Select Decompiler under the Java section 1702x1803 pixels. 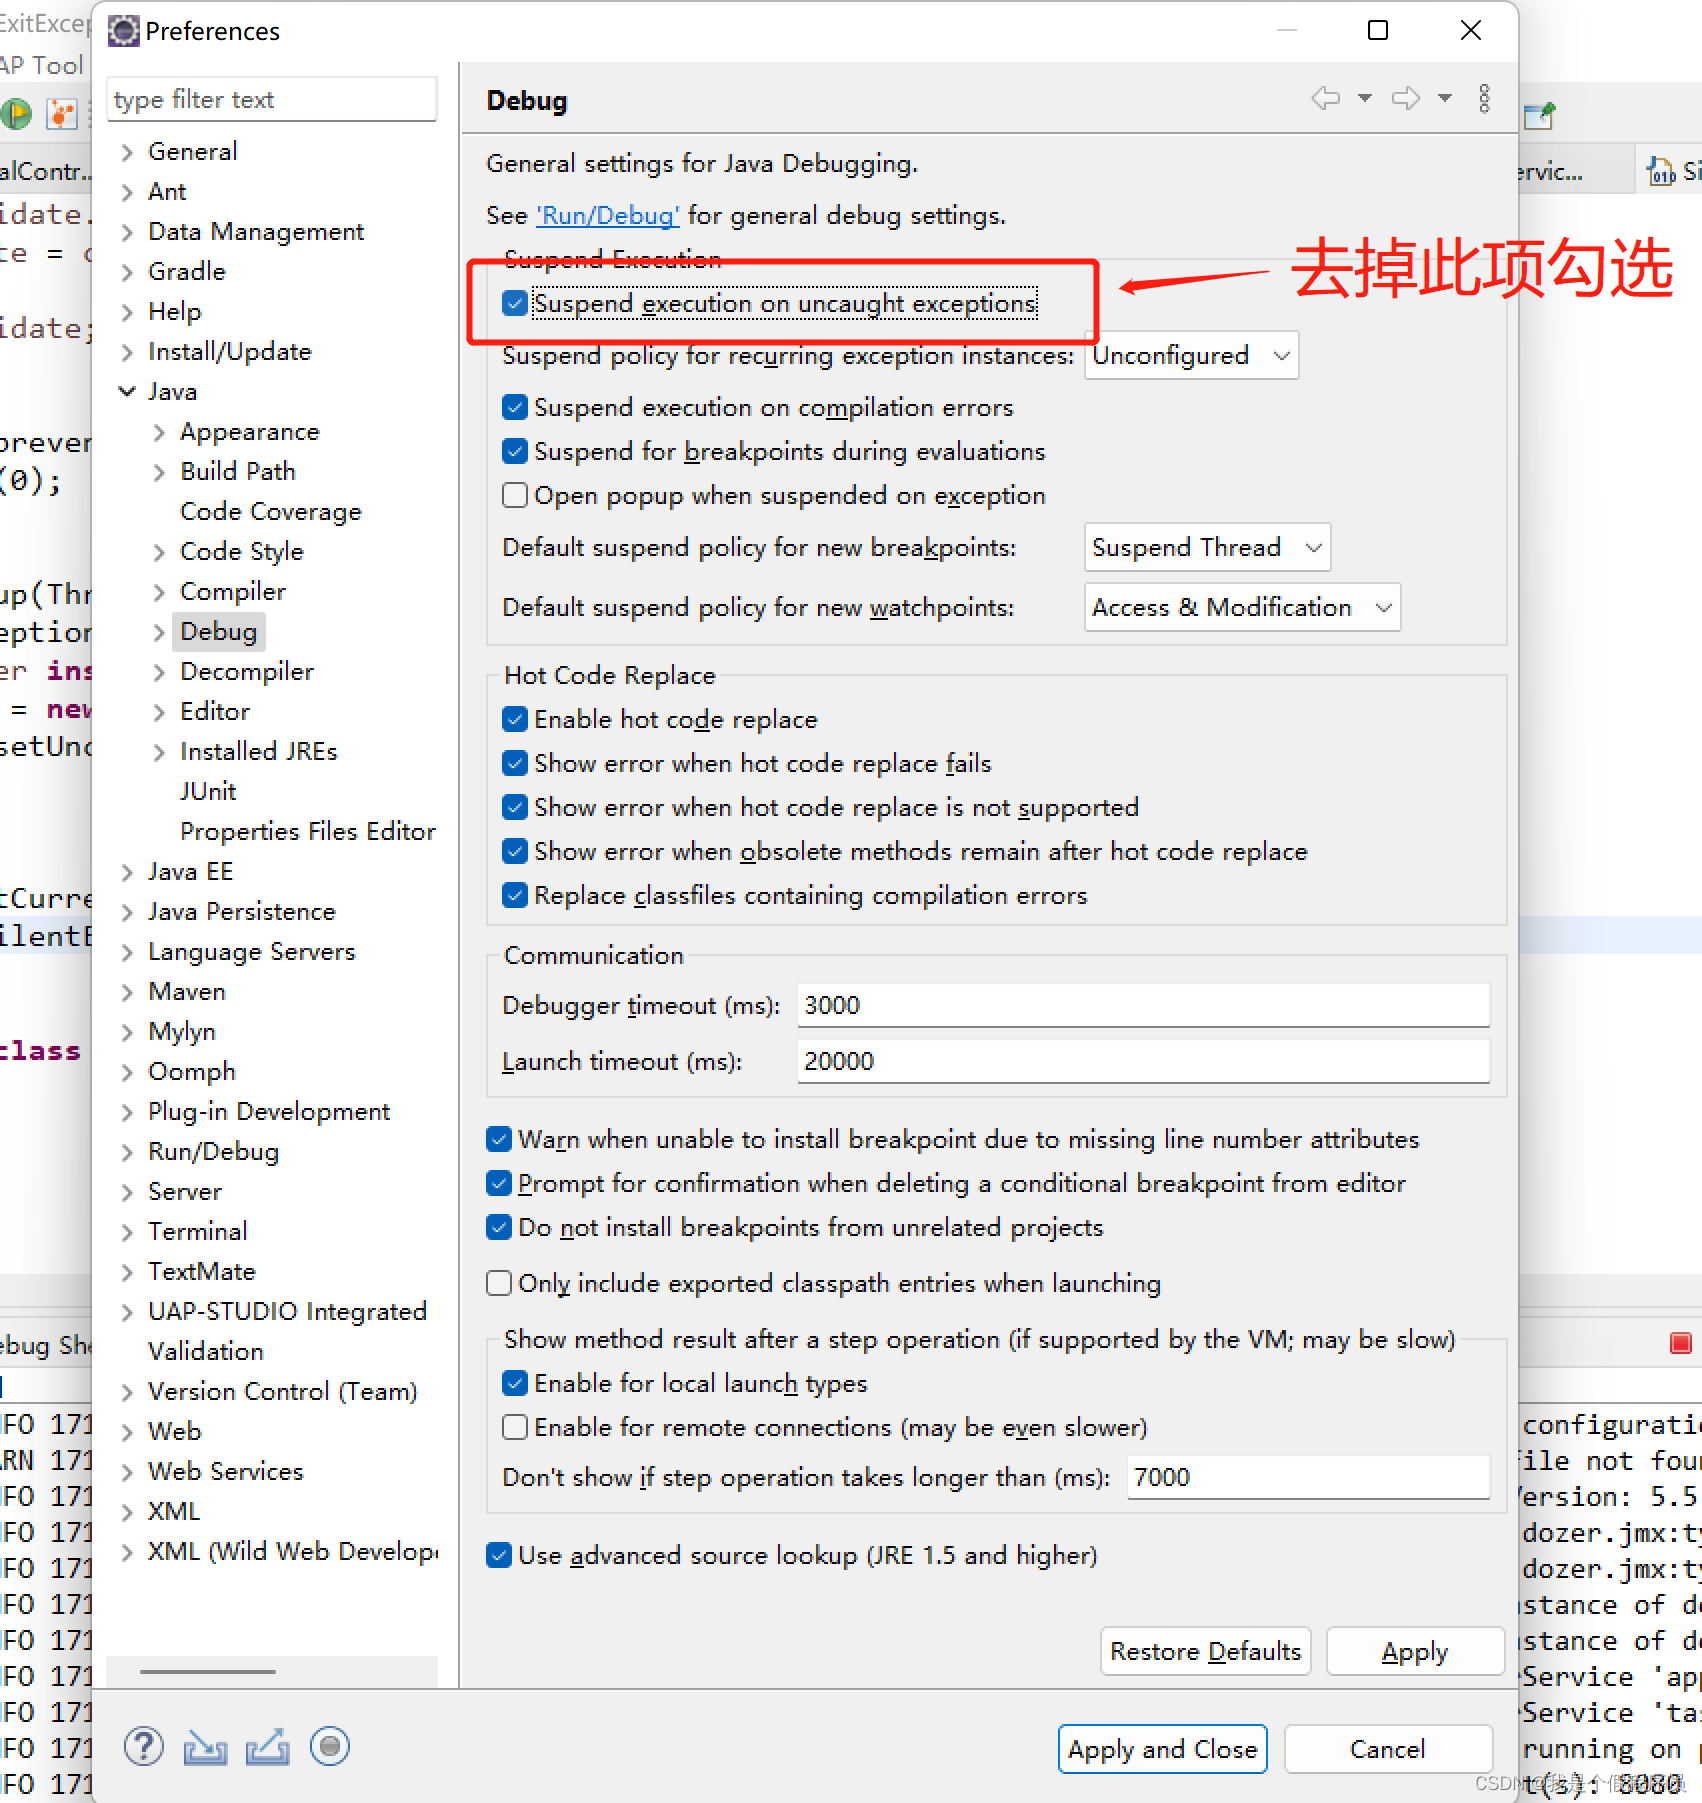(246, 671)
